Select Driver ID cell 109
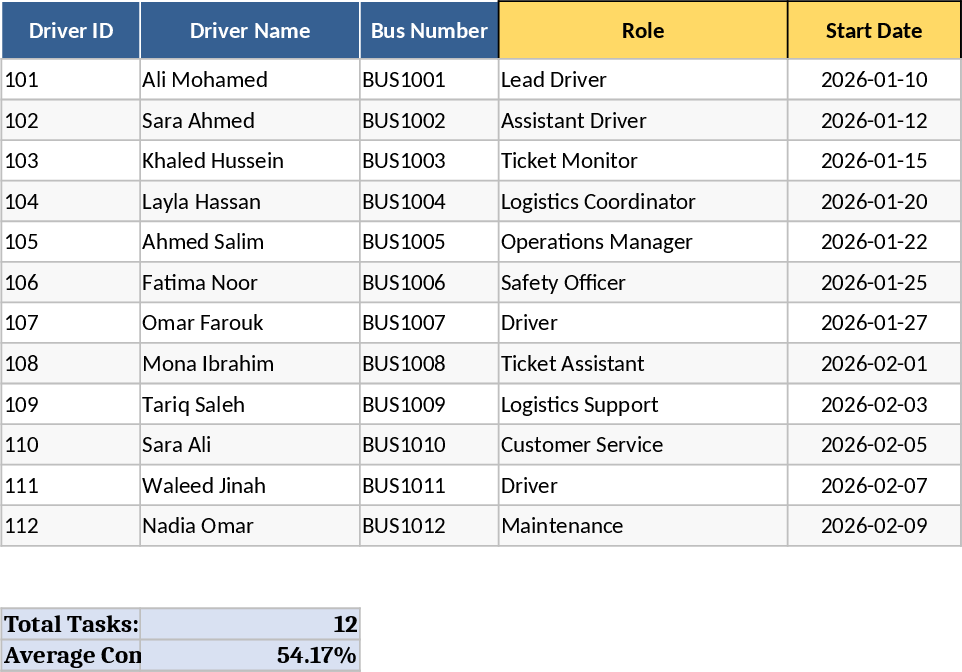 point(71,405)
